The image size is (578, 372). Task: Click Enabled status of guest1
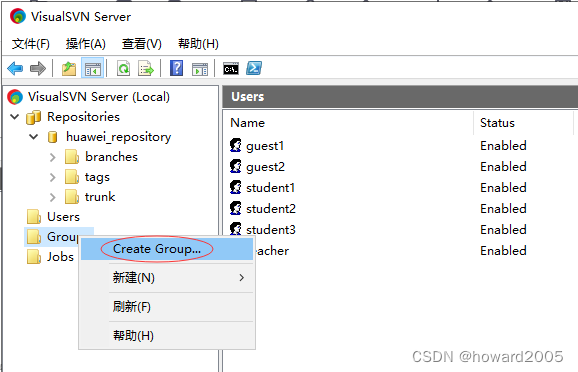(x=503, y=146)
